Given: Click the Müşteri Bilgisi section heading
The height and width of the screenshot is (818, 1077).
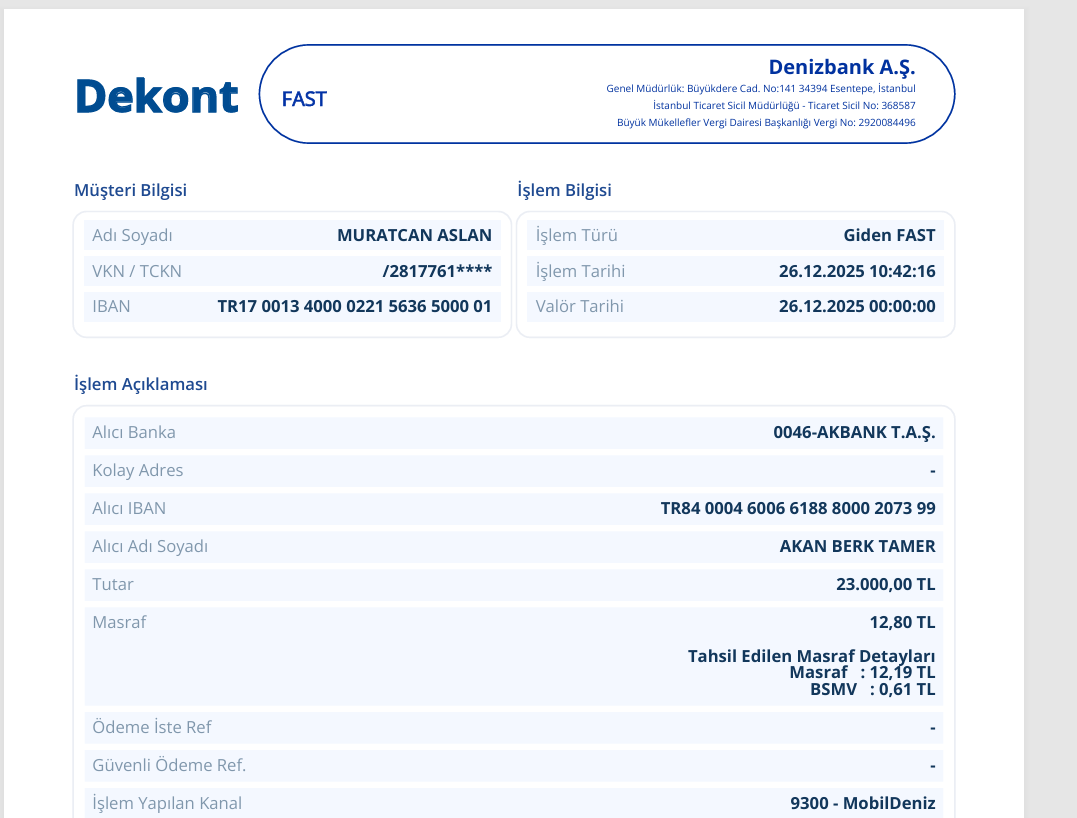Looking at the screenshot, I should click(x=131, y=190).
